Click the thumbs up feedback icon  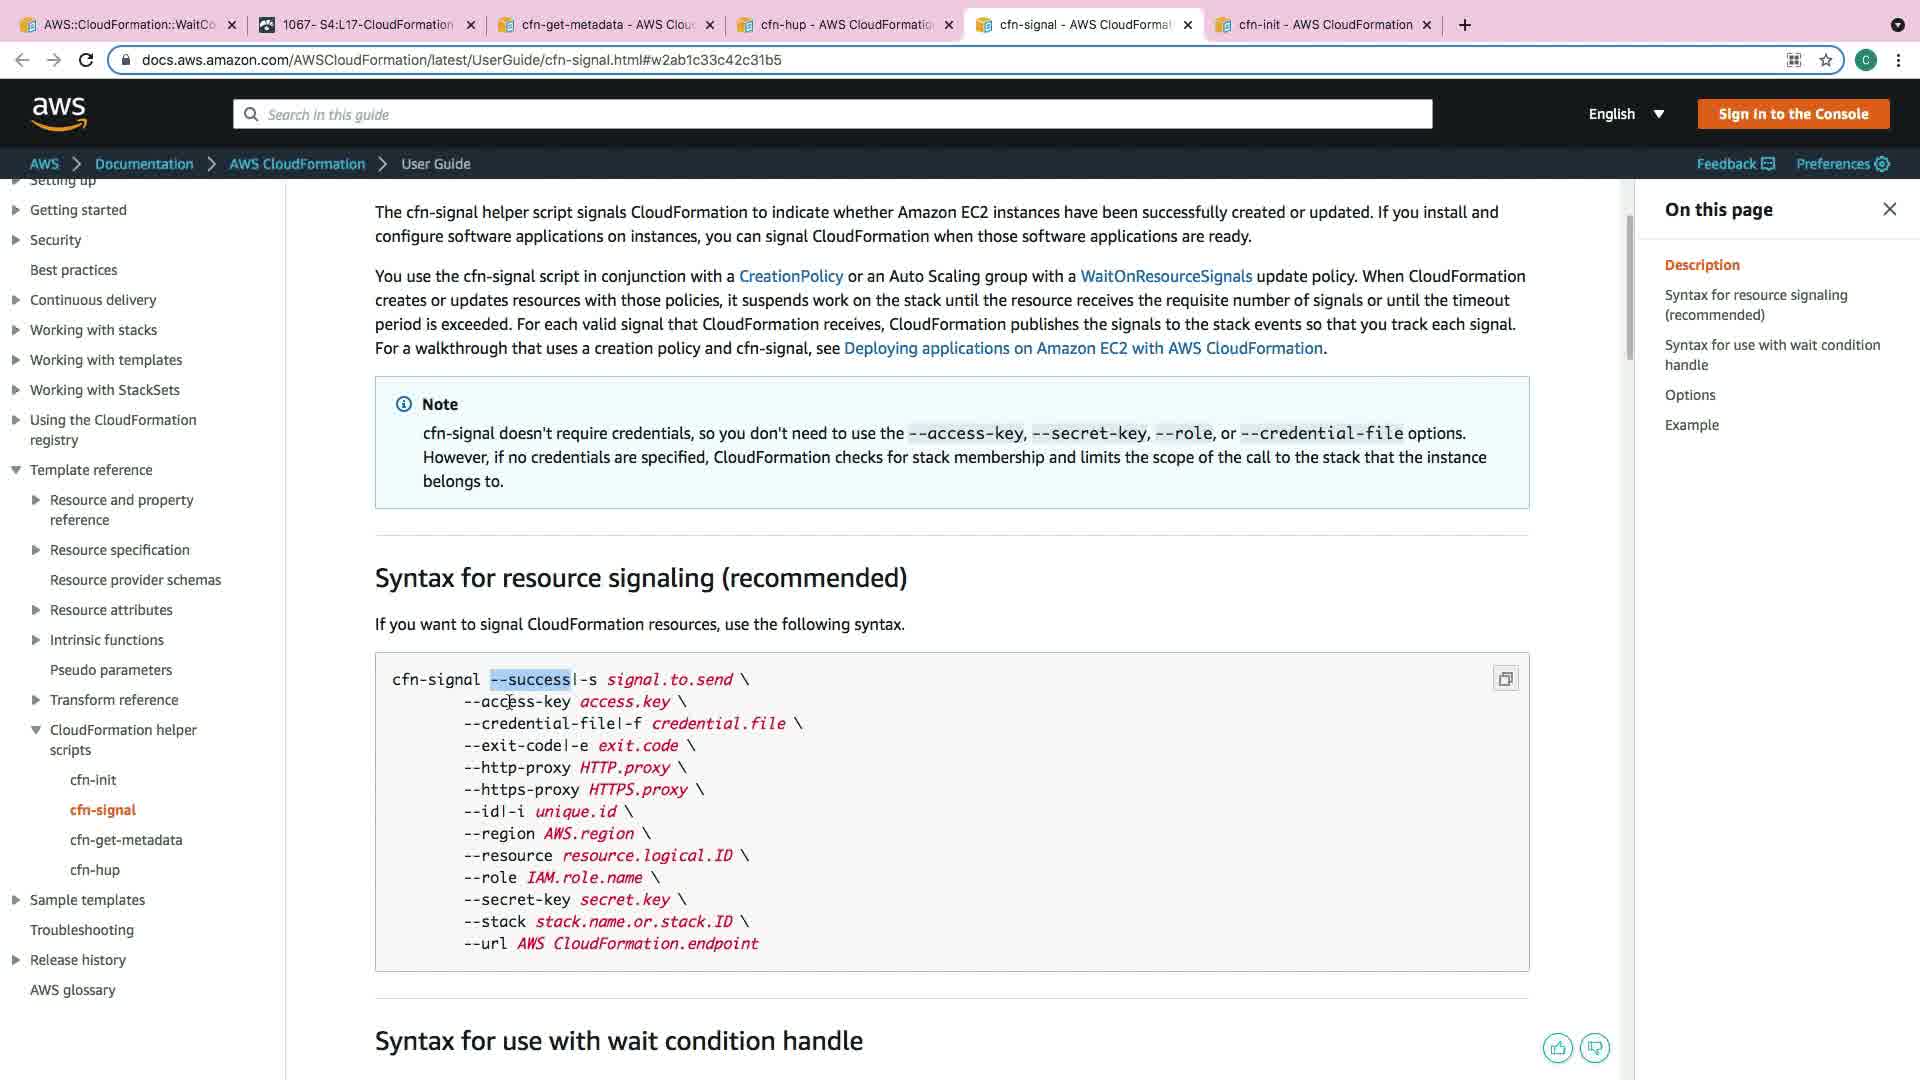[1557, 1048]
